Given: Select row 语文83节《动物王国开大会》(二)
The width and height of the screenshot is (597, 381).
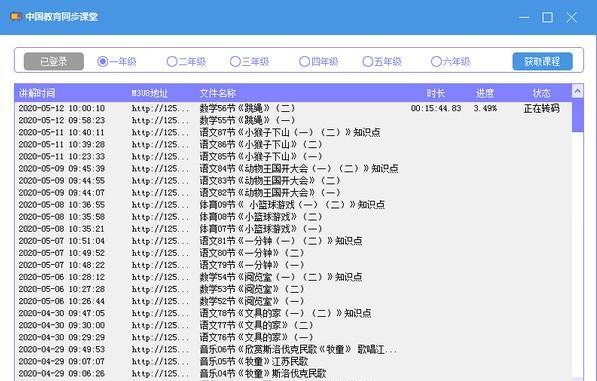Looking at the screenshot, I should [293, 180].
